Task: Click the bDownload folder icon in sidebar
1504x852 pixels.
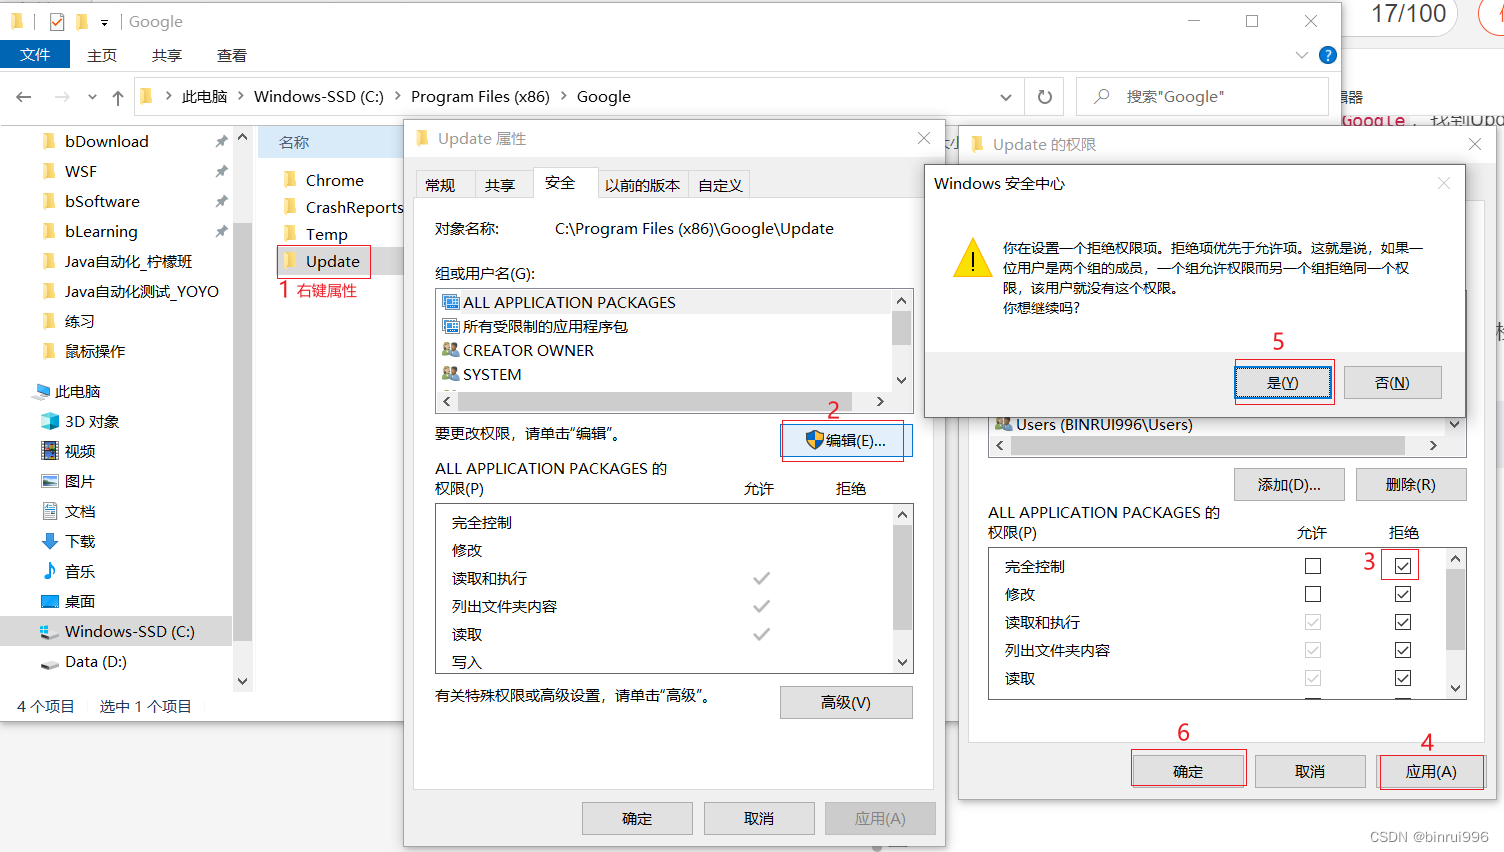Action: (x=49, y=141)
